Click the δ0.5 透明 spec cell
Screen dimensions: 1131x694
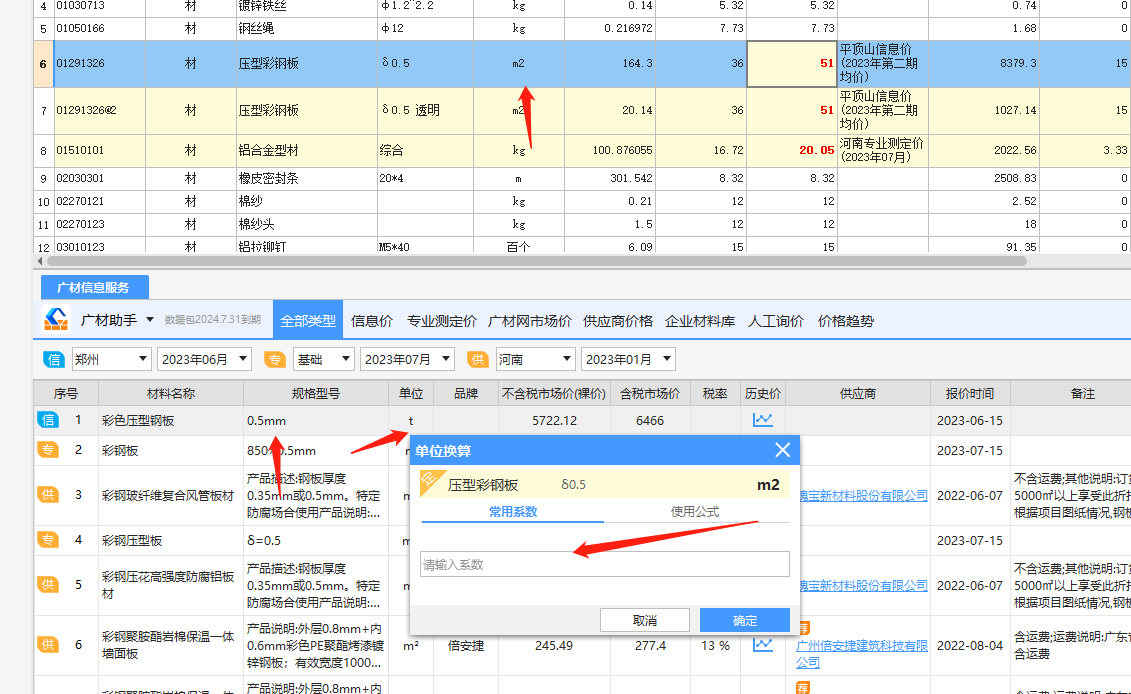pos(425,110)
